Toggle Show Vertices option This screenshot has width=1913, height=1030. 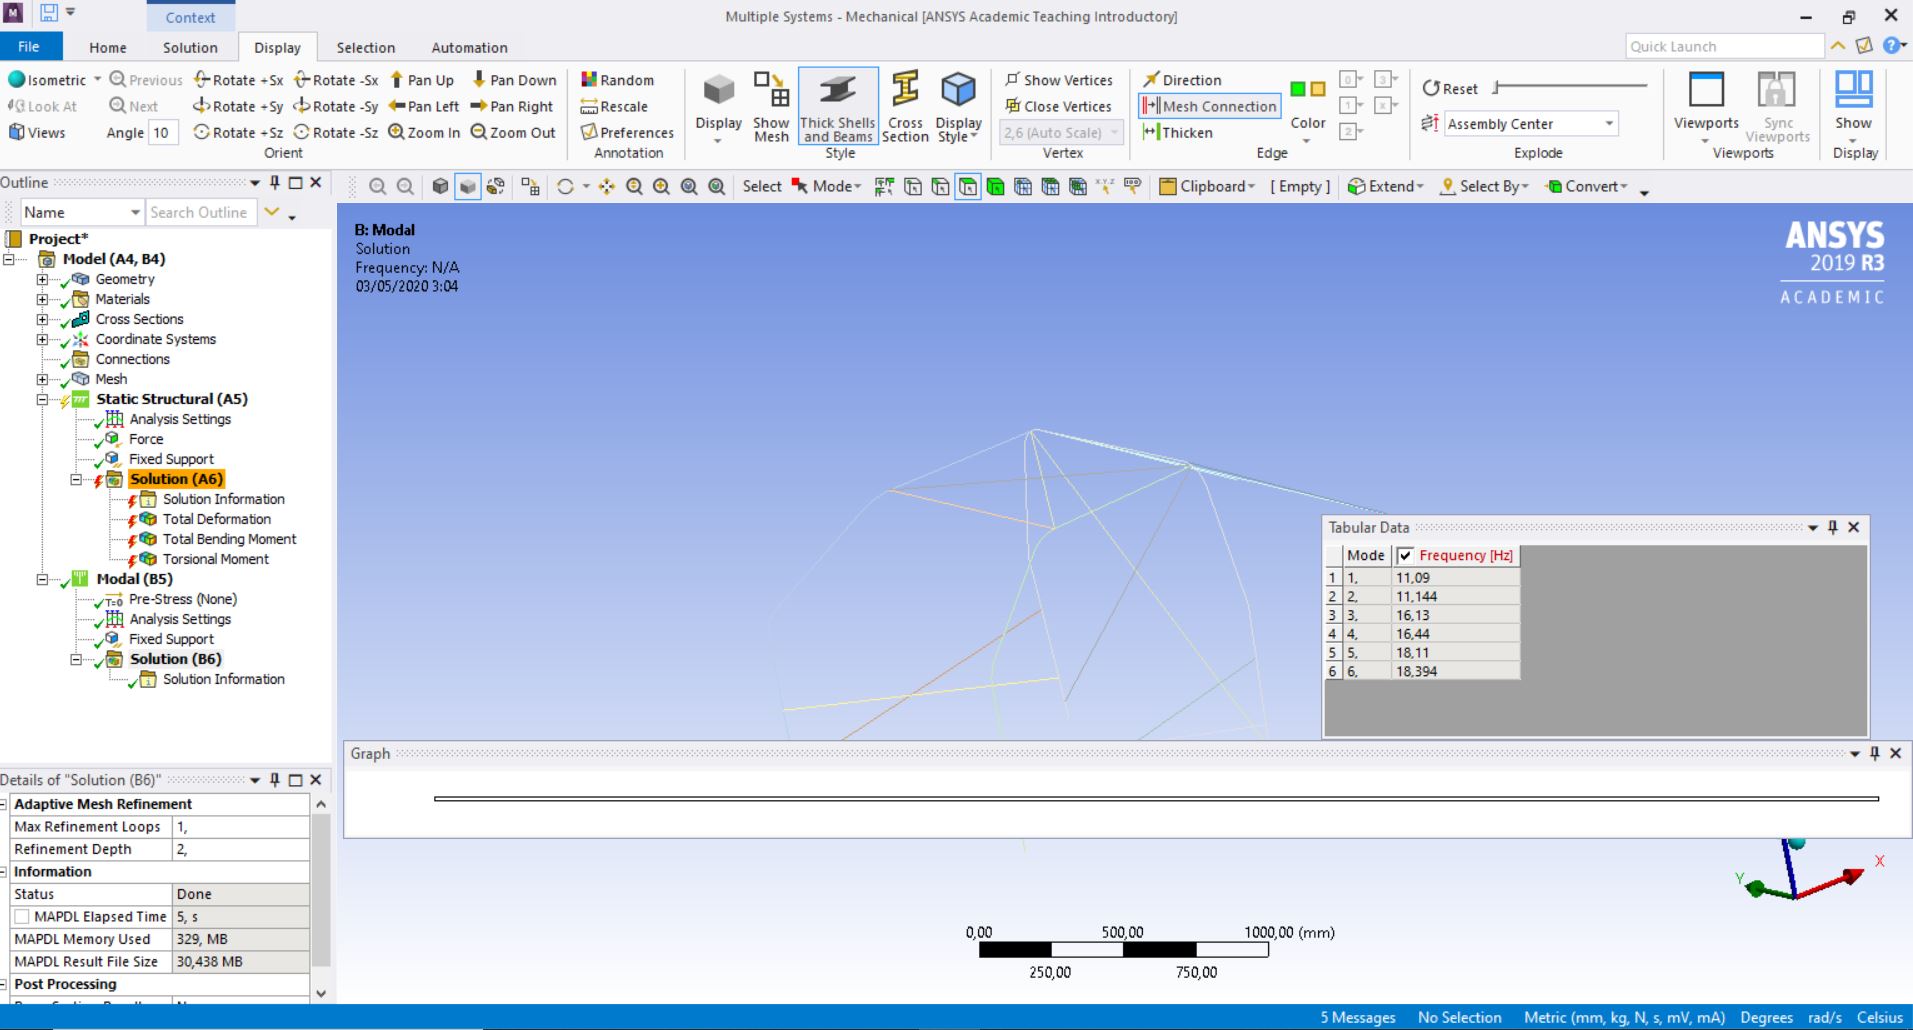(1059, 80)
